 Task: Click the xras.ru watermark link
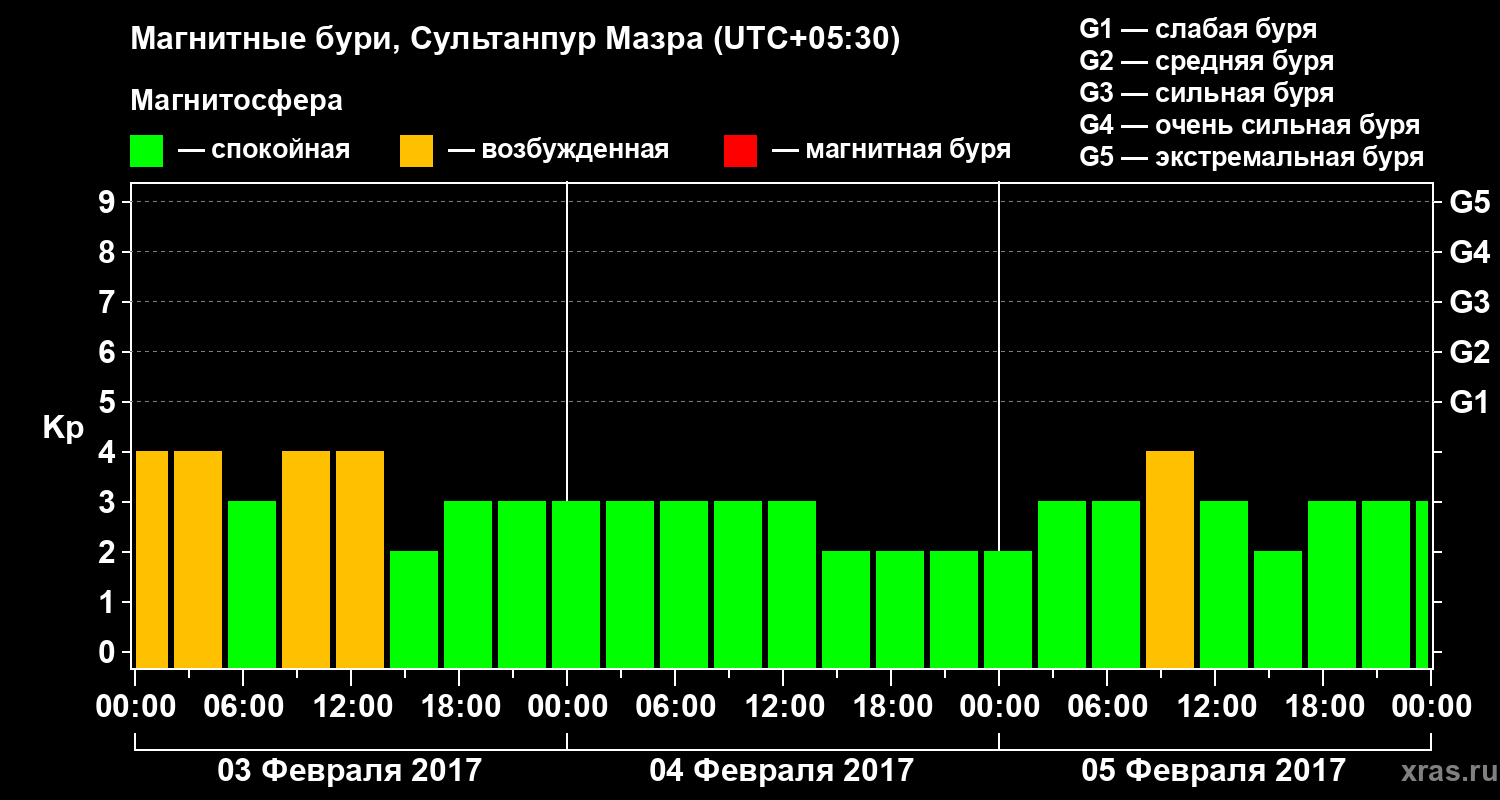pyautogui.click(x=1444, y=771)
